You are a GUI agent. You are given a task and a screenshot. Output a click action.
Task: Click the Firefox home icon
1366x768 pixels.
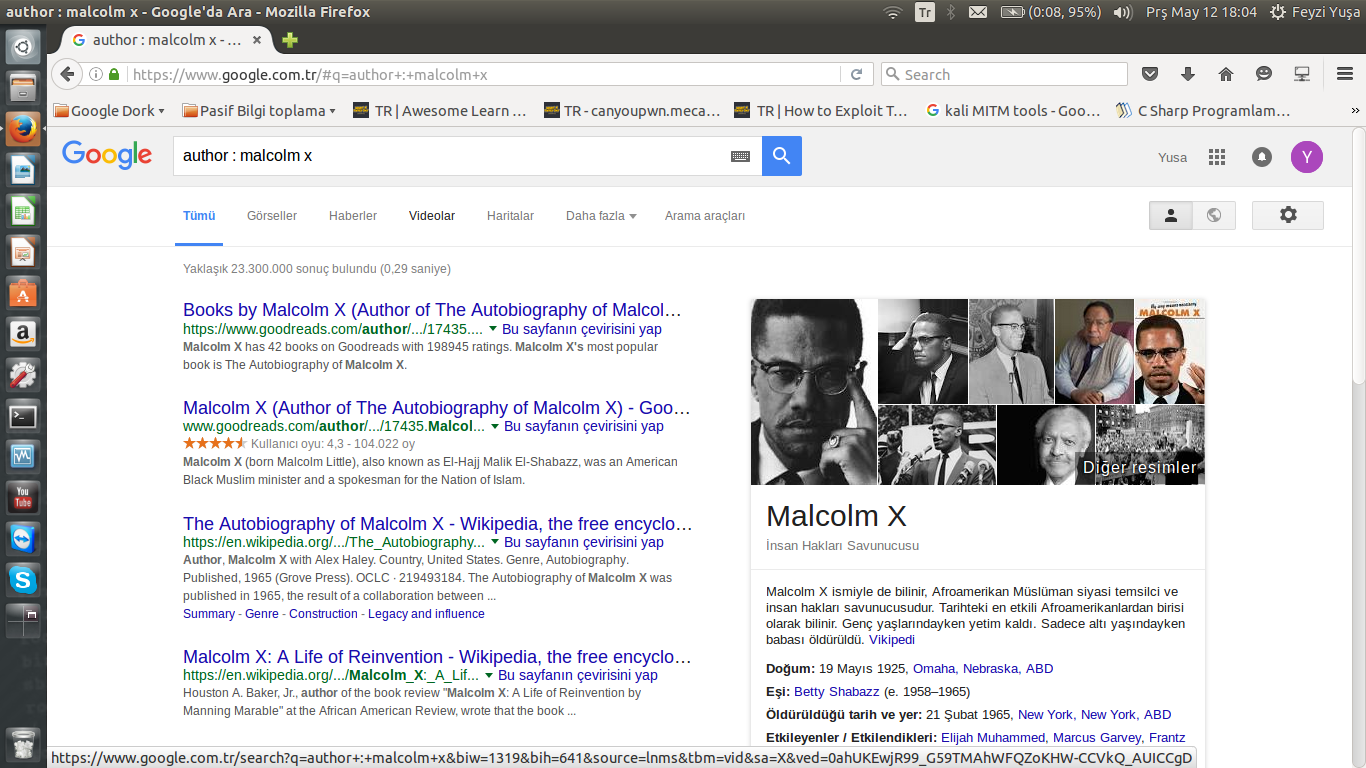click(1226, 74)
